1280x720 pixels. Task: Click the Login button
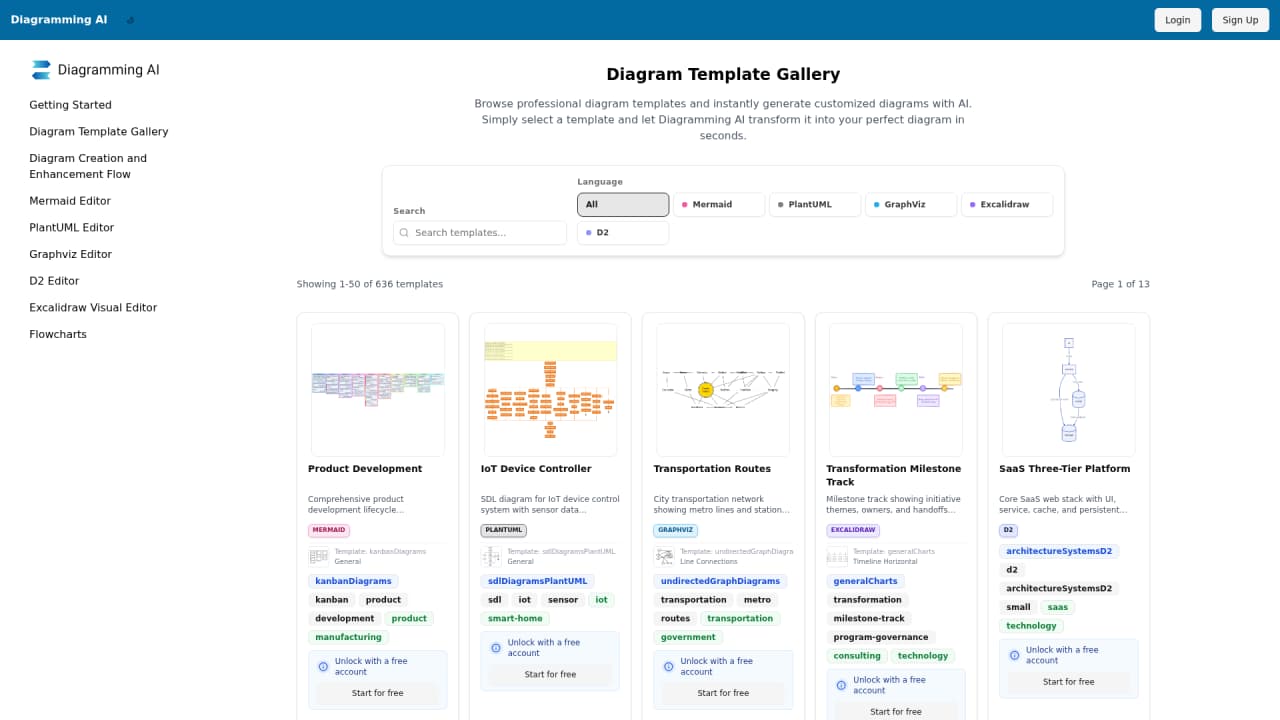click(x=1178, y=20)
